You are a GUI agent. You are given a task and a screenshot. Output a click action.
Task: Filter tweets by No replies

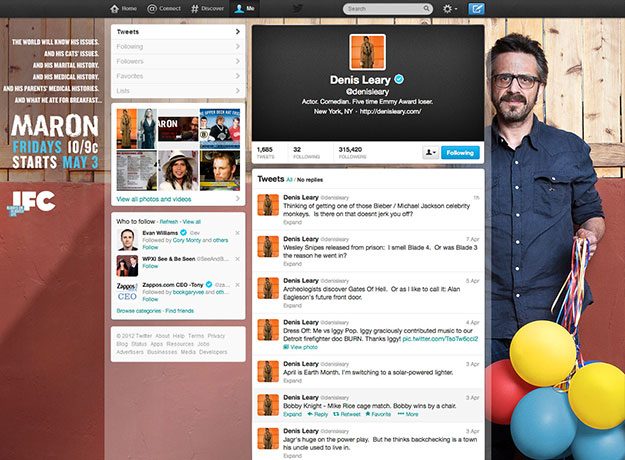click(x=310, y=180)
